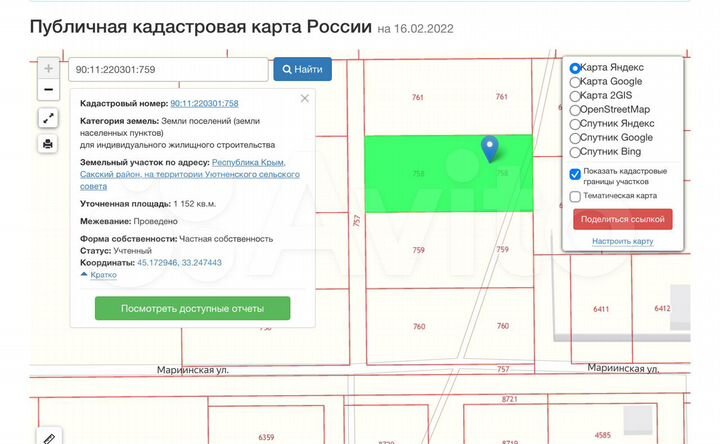Click left Мариинская ул. street label
Image resolution: width=720 pixels, height=444 pixels.
tap(193, 370)
